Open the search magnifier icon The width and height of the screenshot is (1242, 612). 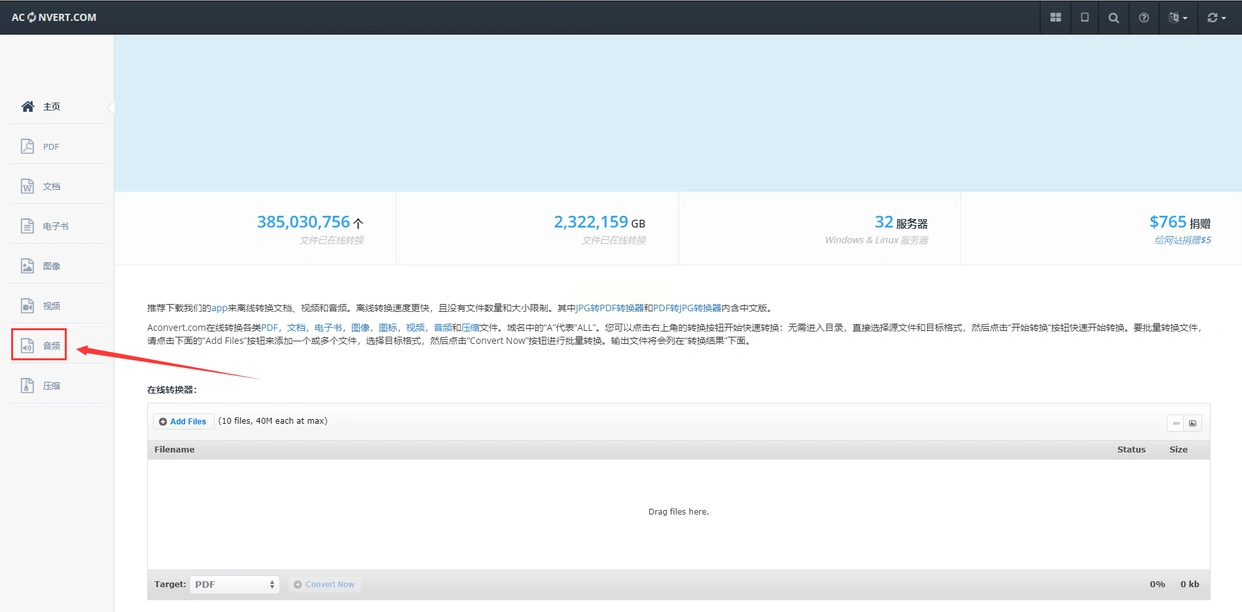[x=1113, y=18]
